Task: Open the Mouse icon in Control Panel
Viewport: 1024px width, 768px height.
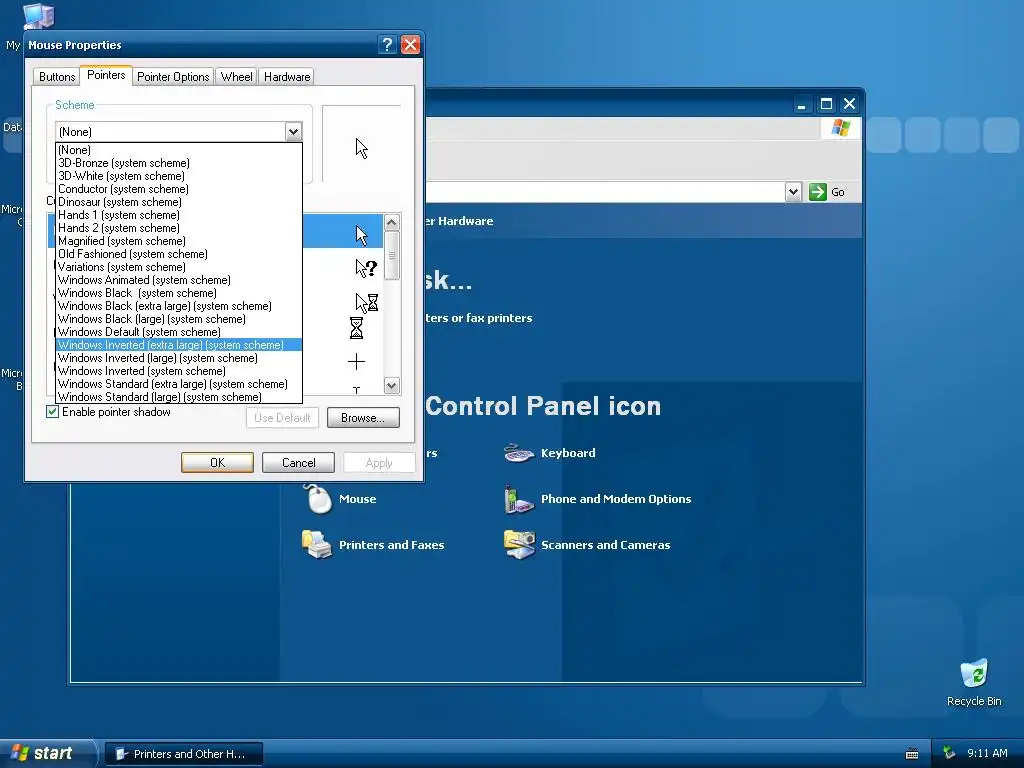Action: pyautogui.click(x=318, y=499)
